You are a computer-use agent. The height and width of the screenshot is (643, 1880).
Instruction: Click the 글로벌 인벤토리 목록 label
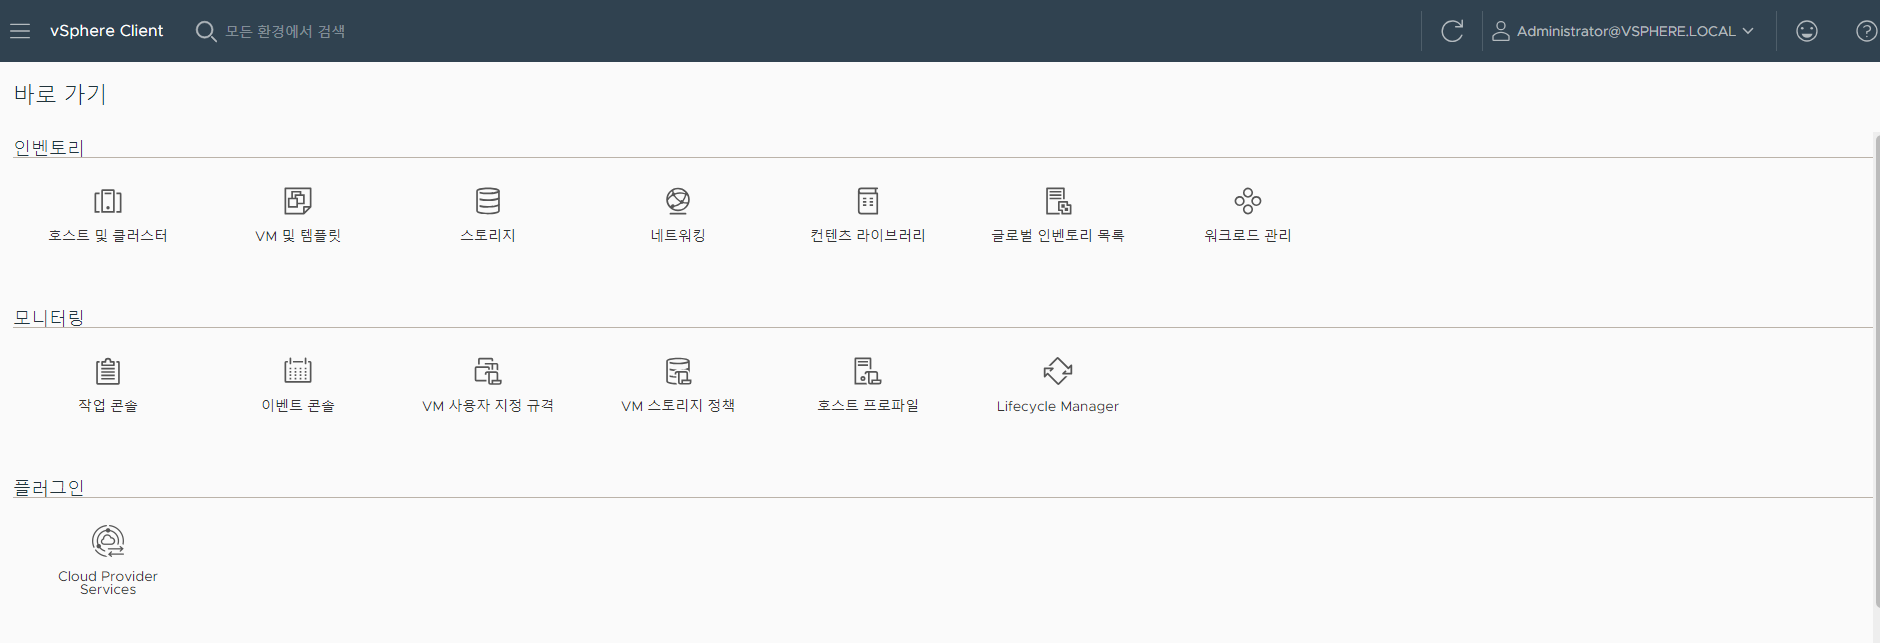click(x=1058, y=236)
